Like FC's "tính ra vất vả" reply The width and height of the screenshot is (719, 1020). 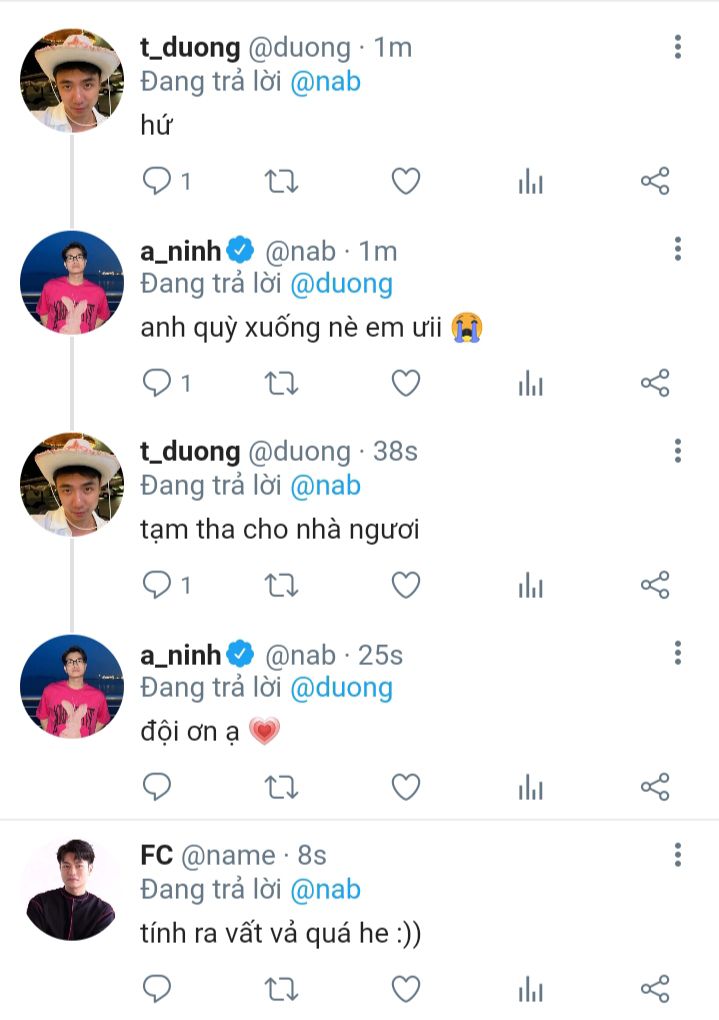[405, 989]
